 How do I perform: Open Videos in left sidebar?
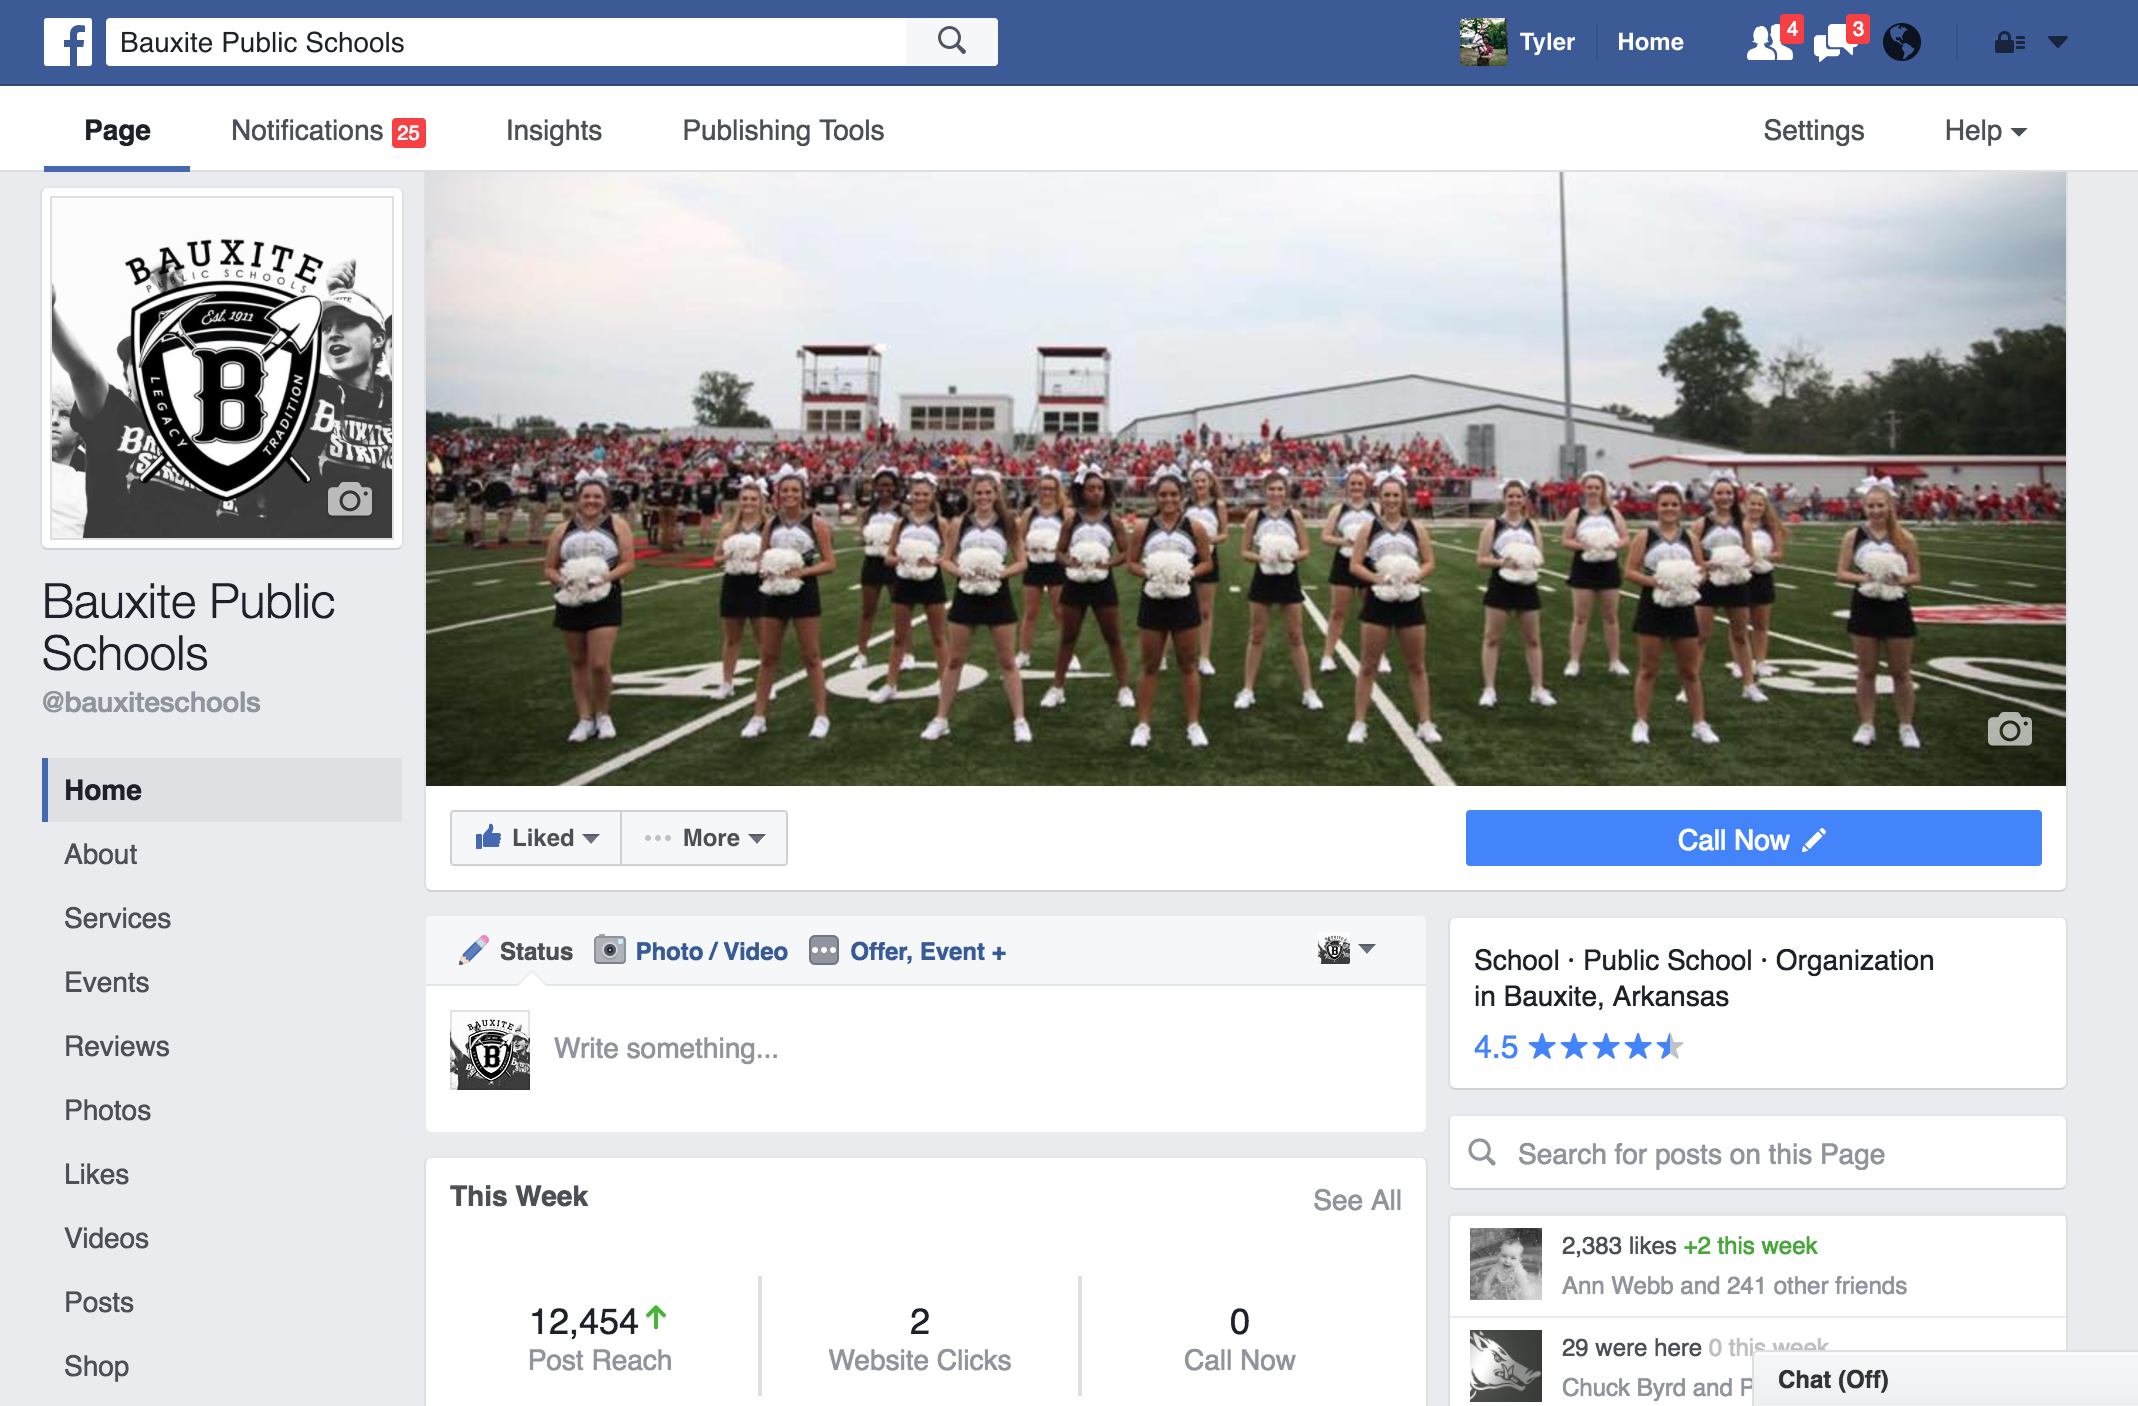pos(106,1238)
